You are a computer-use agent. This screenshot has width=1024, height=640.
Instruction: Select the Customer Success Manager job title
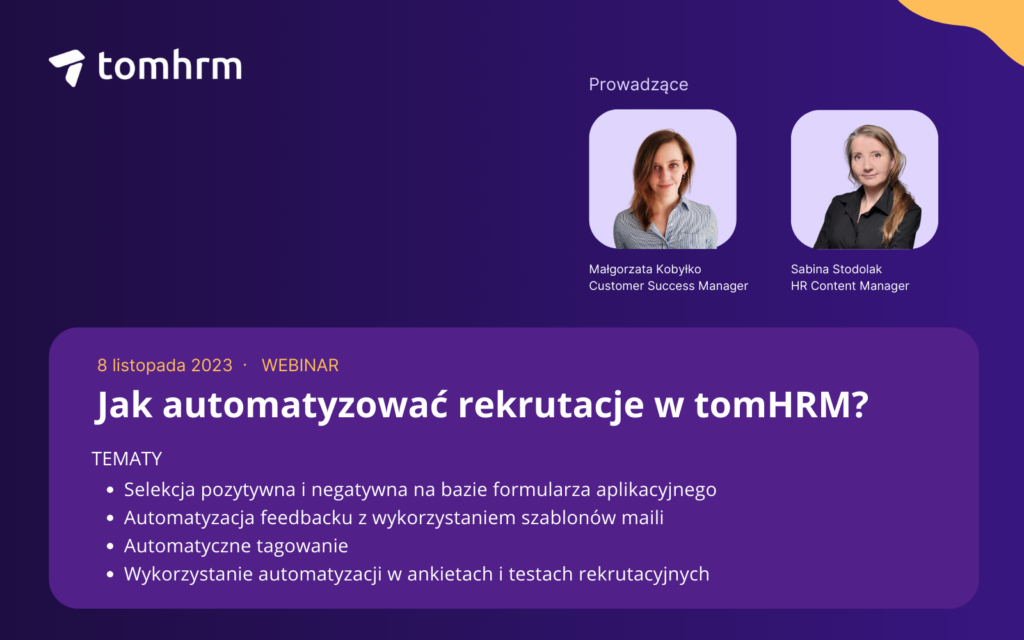pyautogui.click(x=668, y=286)
